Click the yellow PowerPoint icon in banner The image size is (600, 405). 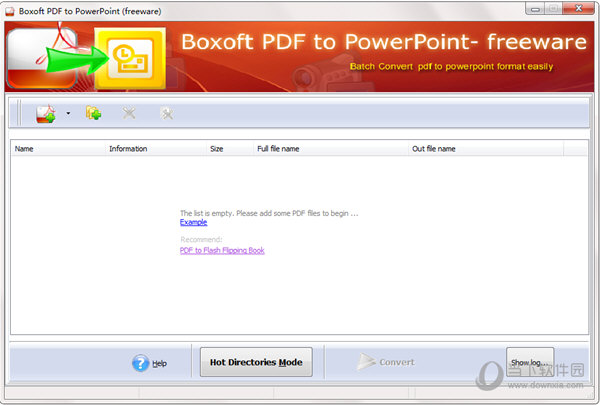point(130,58)
